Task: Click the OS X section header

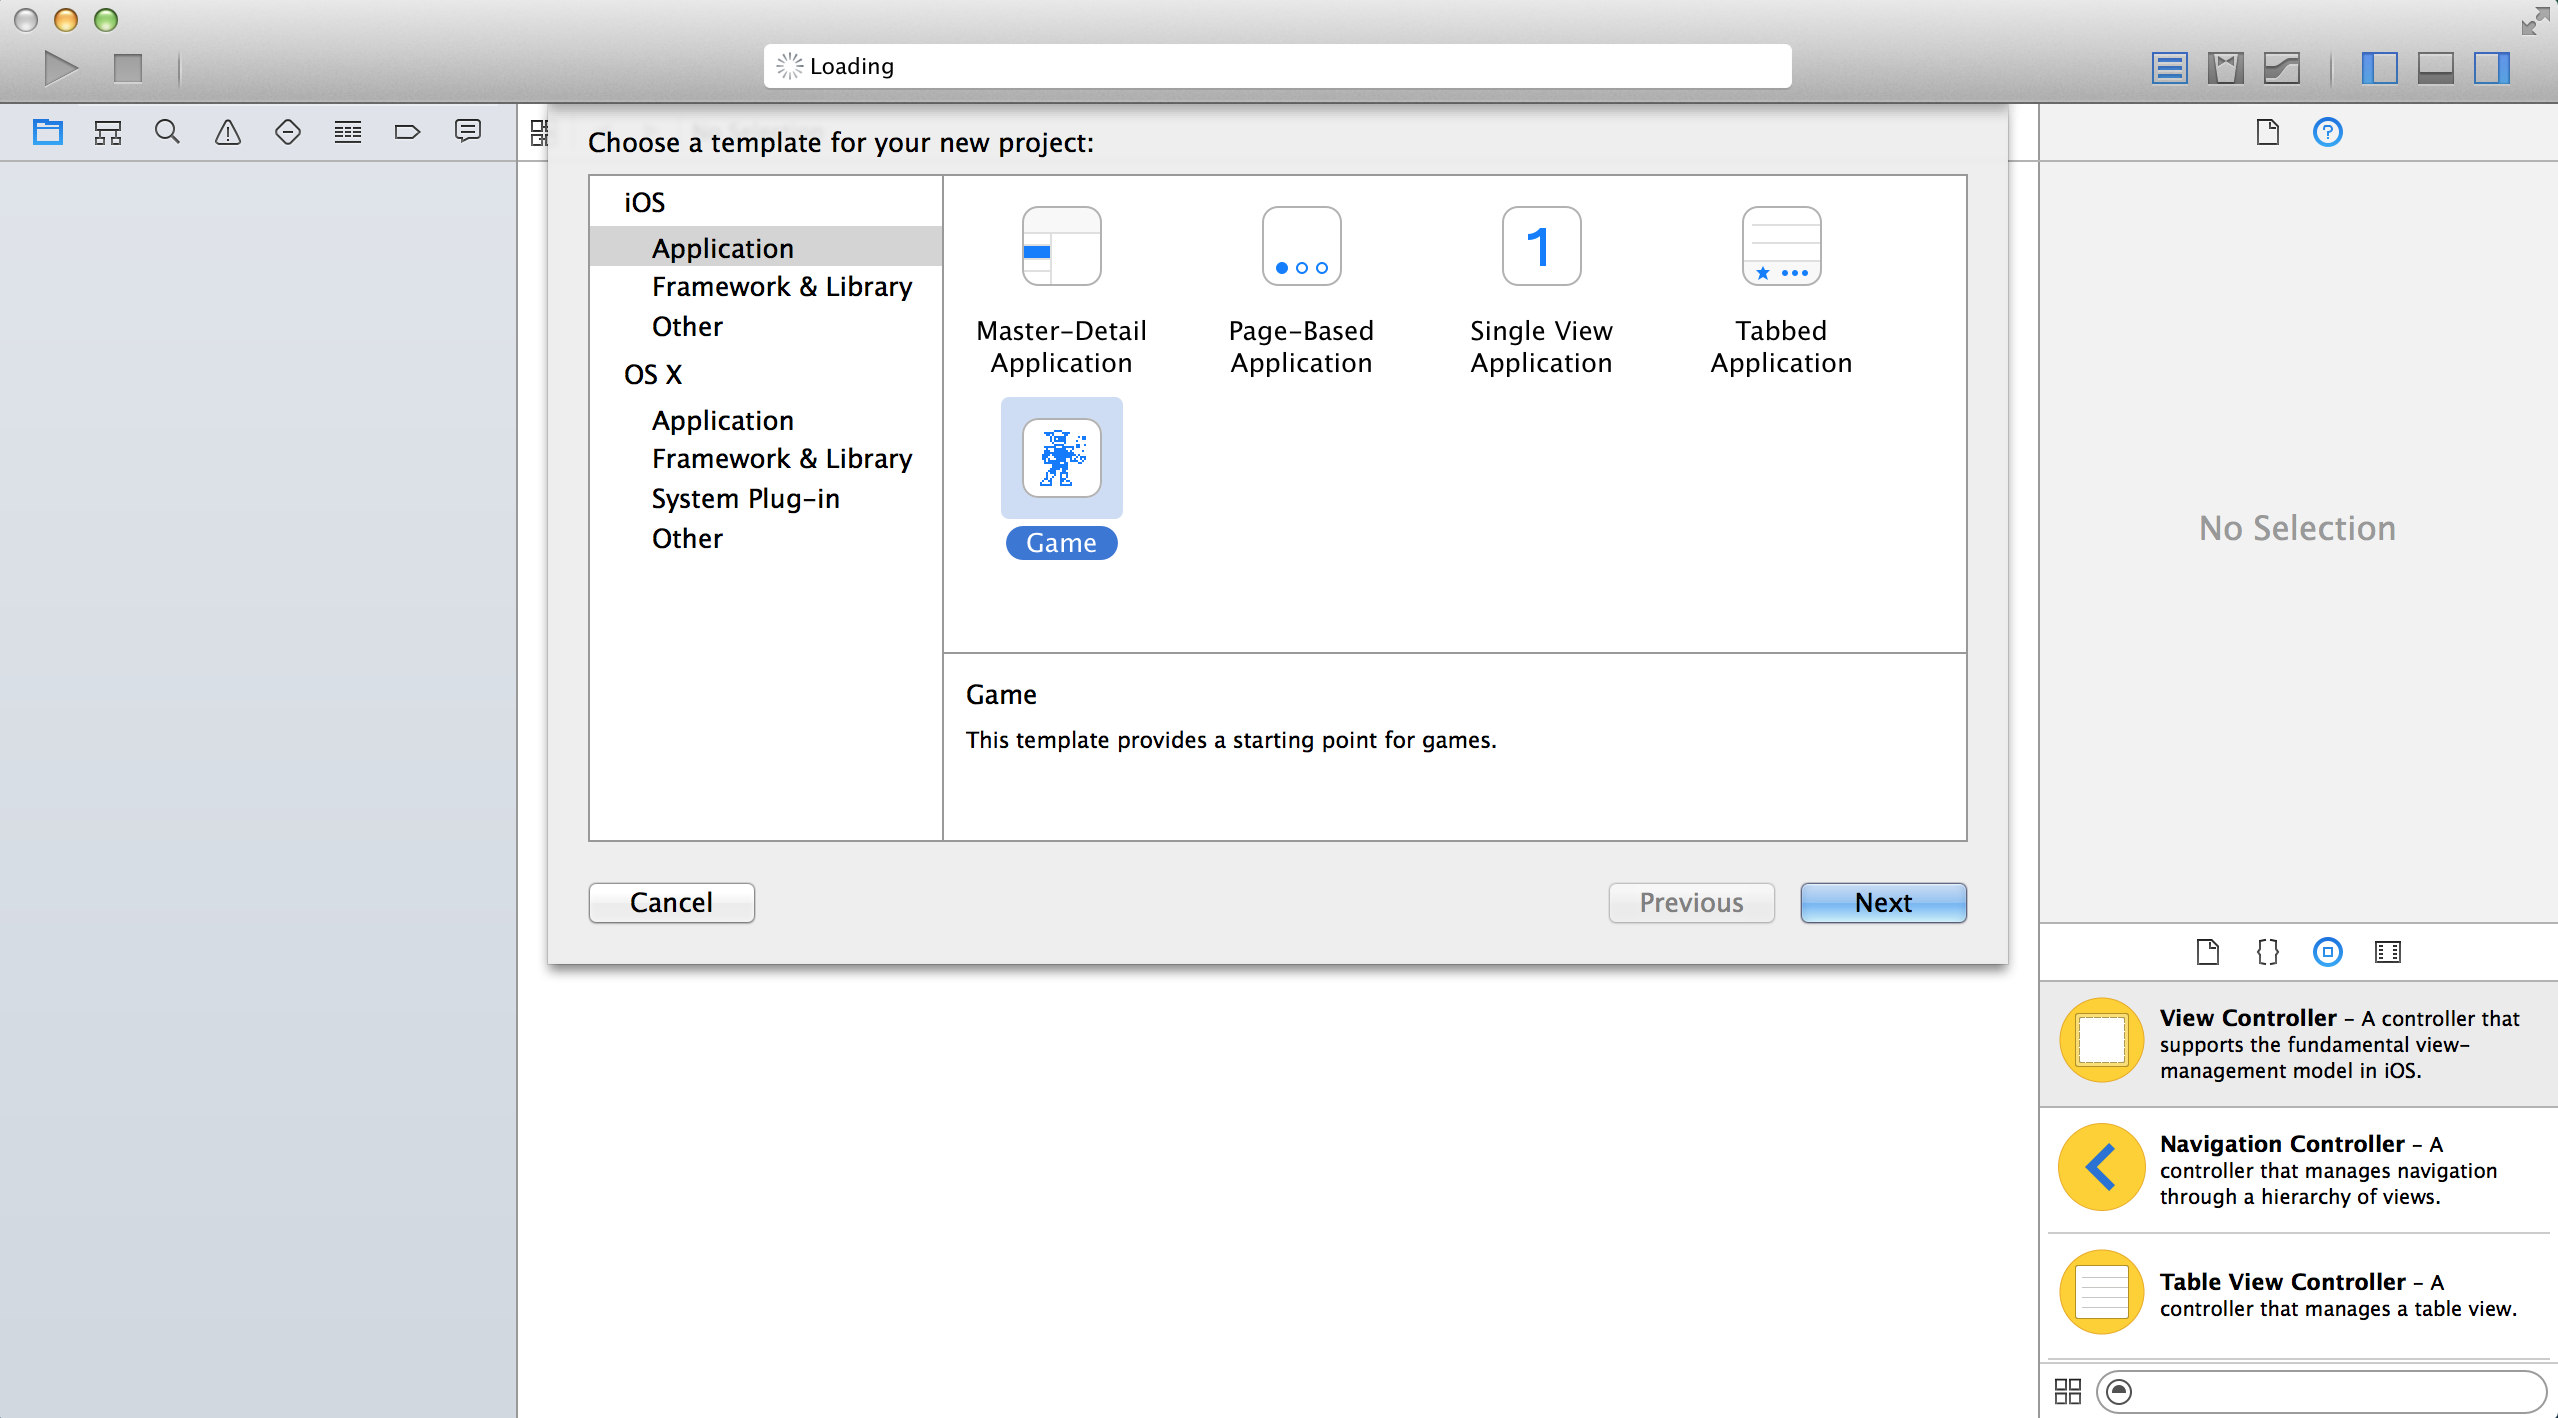Action: [x=653, y=374]
